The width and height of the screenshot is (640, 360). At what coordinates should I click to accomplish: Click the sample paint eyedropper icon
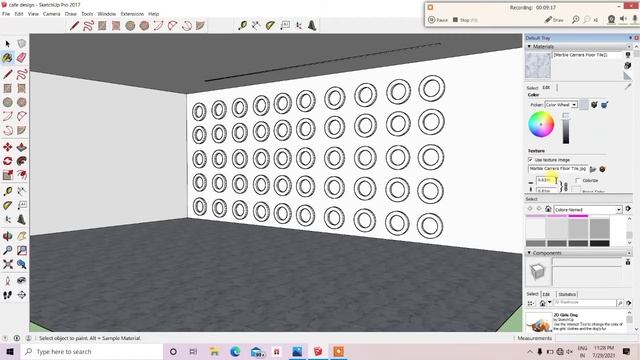(628, 86)
